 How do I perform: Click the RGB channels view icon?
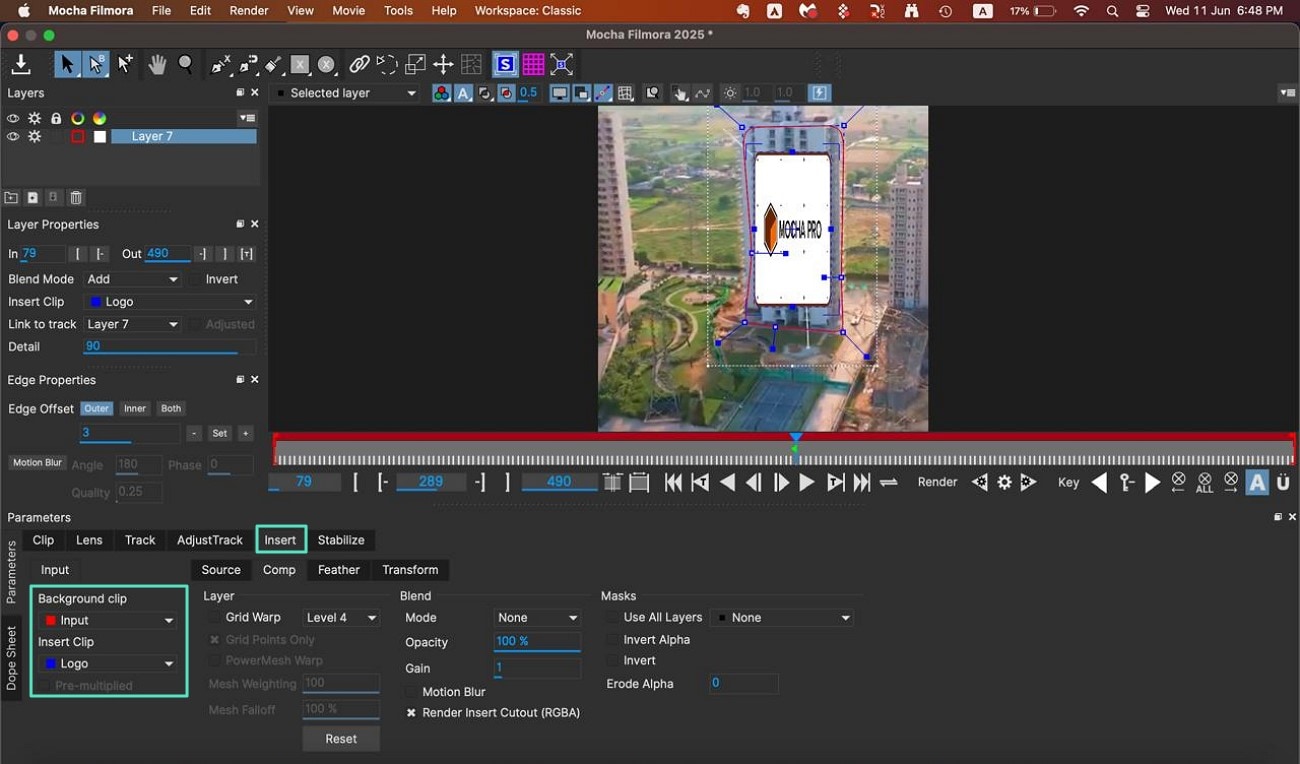441,93
